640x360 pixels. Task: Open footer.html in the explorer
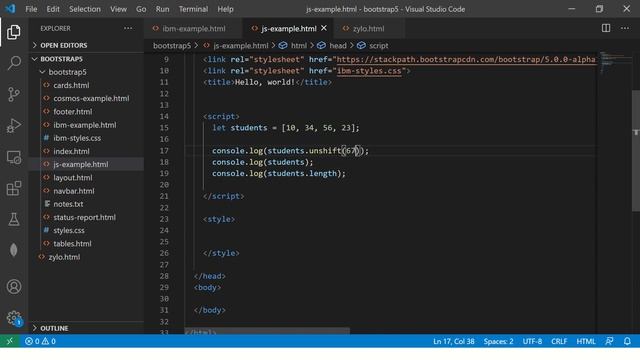[x=73, y=111]
